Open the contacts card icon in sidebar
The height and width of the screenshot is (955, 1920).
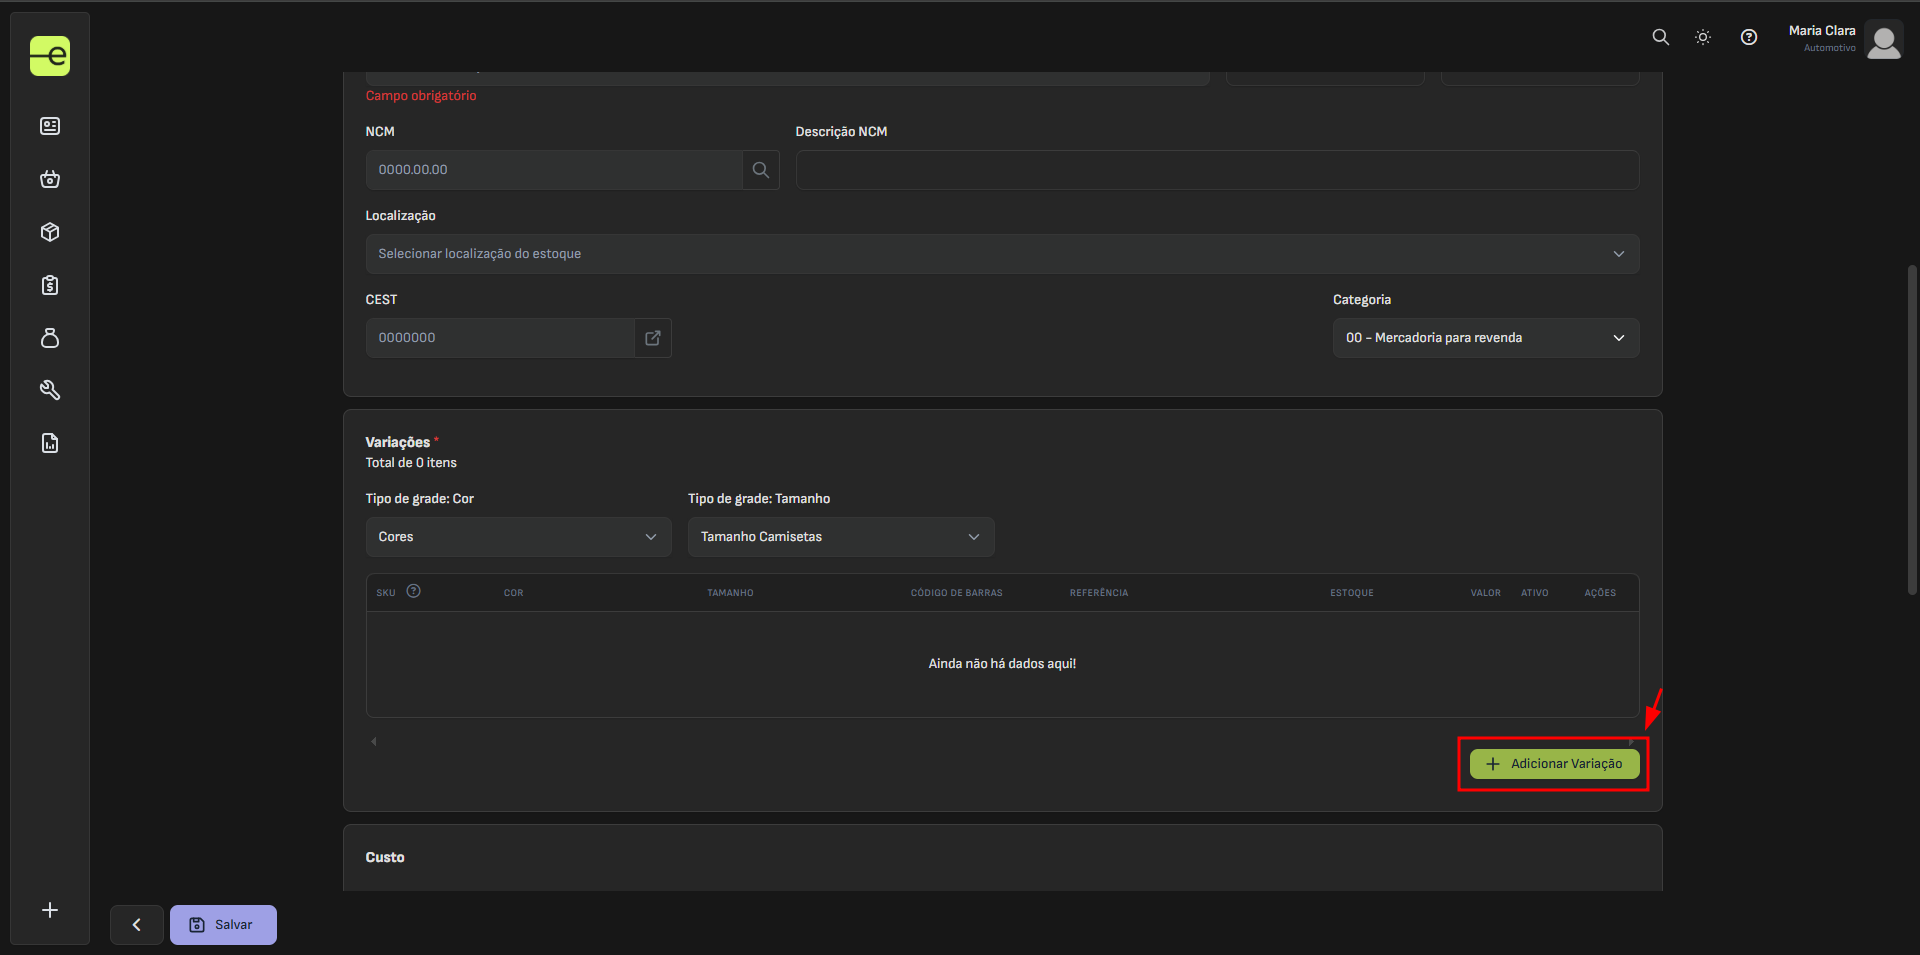click(x=50, y=126)
